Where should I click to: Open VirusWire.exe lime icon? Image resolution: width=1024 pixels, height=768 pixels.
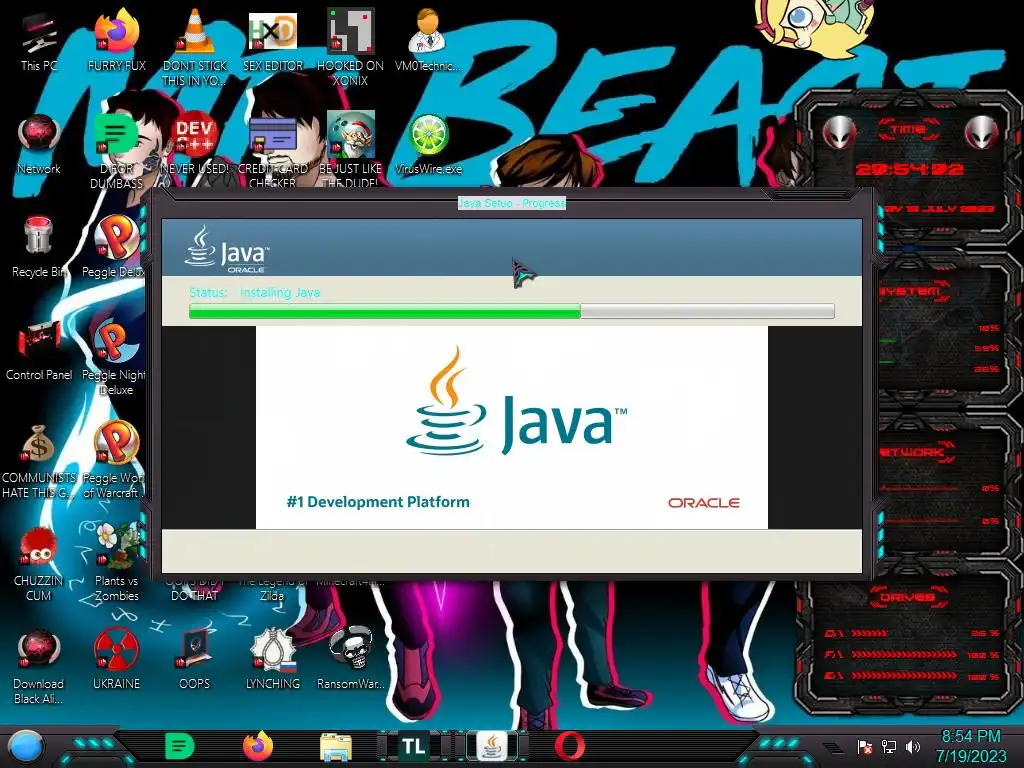click(x=428, y=144)
